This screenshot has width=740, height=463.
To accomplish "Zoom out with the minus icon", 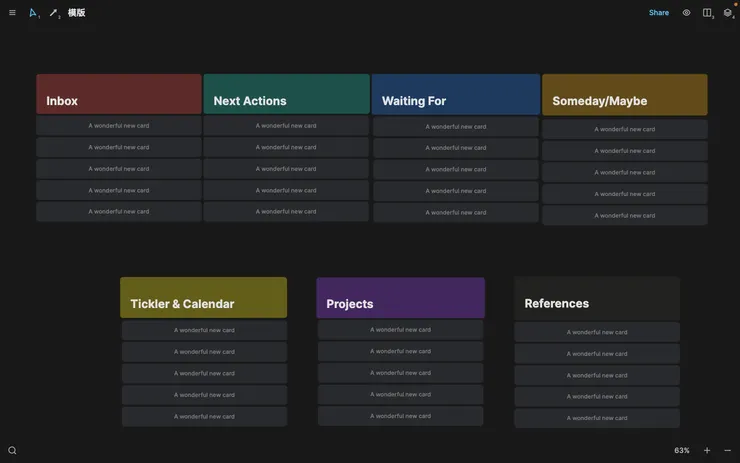I will click(727, 450).
